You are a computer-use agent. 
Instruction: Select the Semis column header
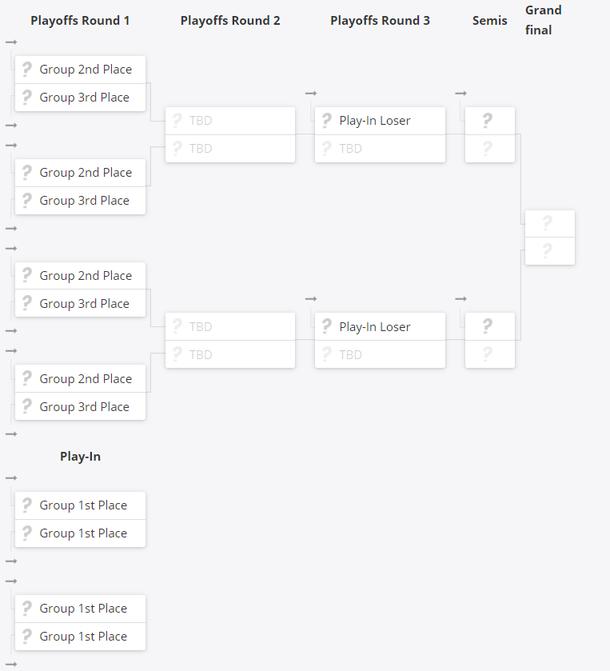(x=490, y=20)
